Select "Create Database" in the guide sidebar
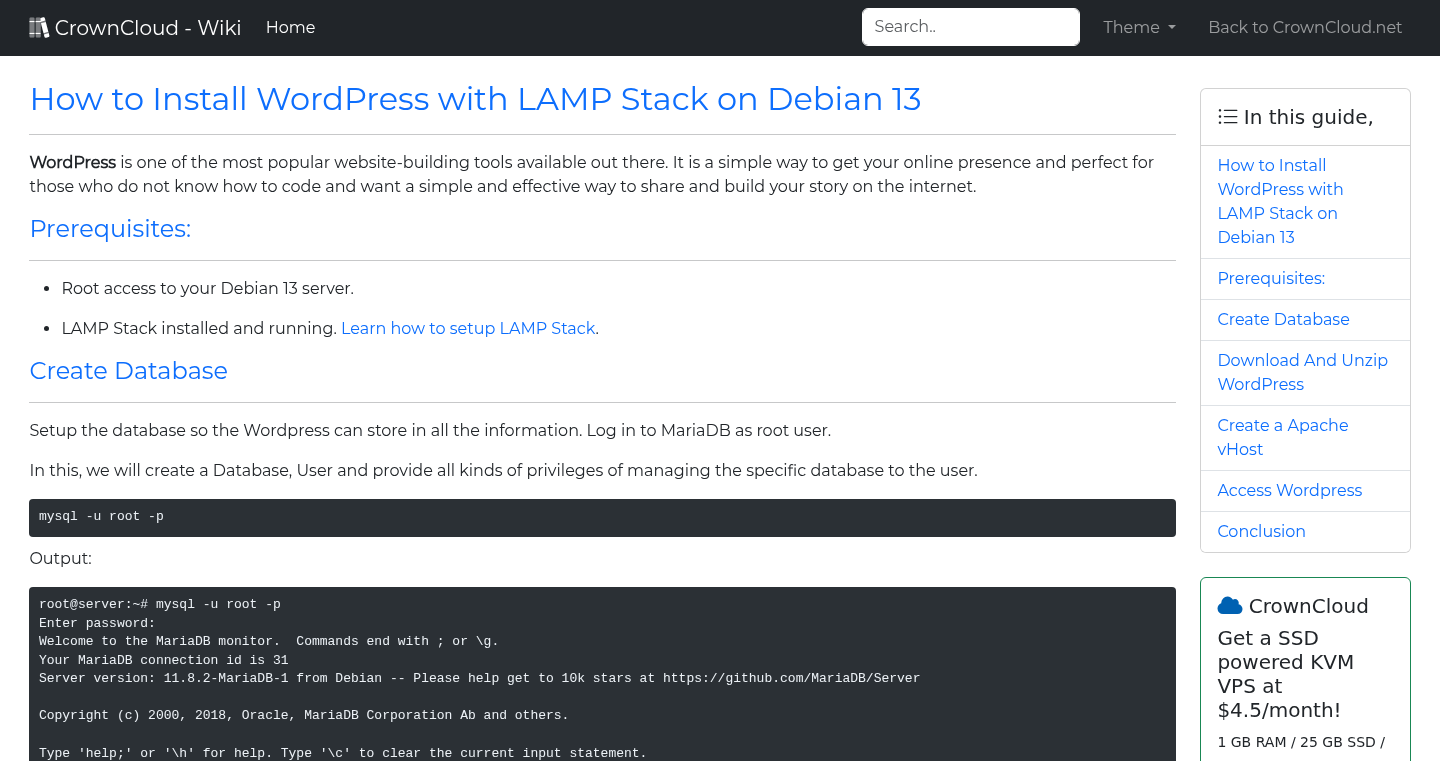Screen dimensions: 1440x761 pos(1283,319)
